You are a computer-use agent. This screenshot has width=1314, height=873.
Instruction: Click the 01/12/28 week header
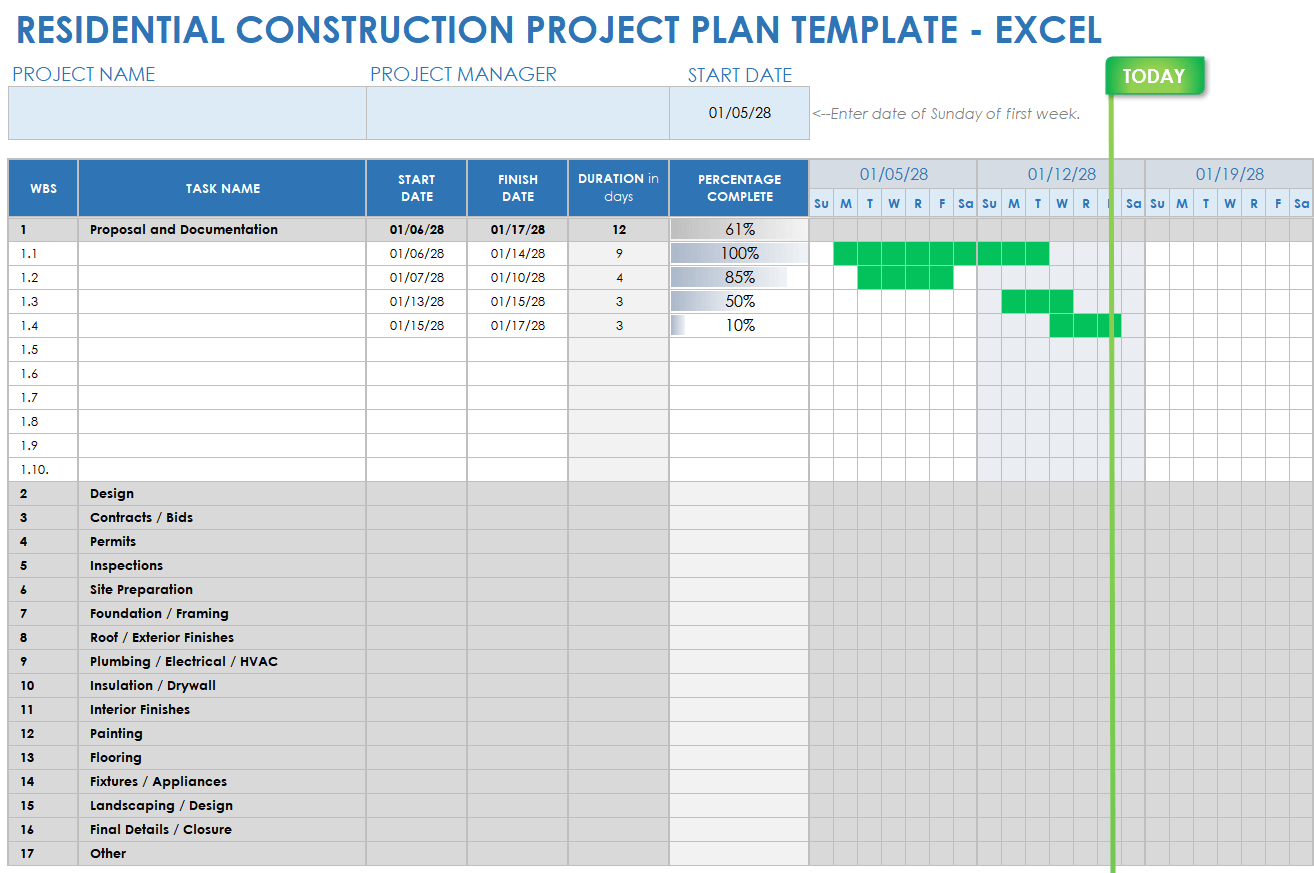(x=1061, y=174)
